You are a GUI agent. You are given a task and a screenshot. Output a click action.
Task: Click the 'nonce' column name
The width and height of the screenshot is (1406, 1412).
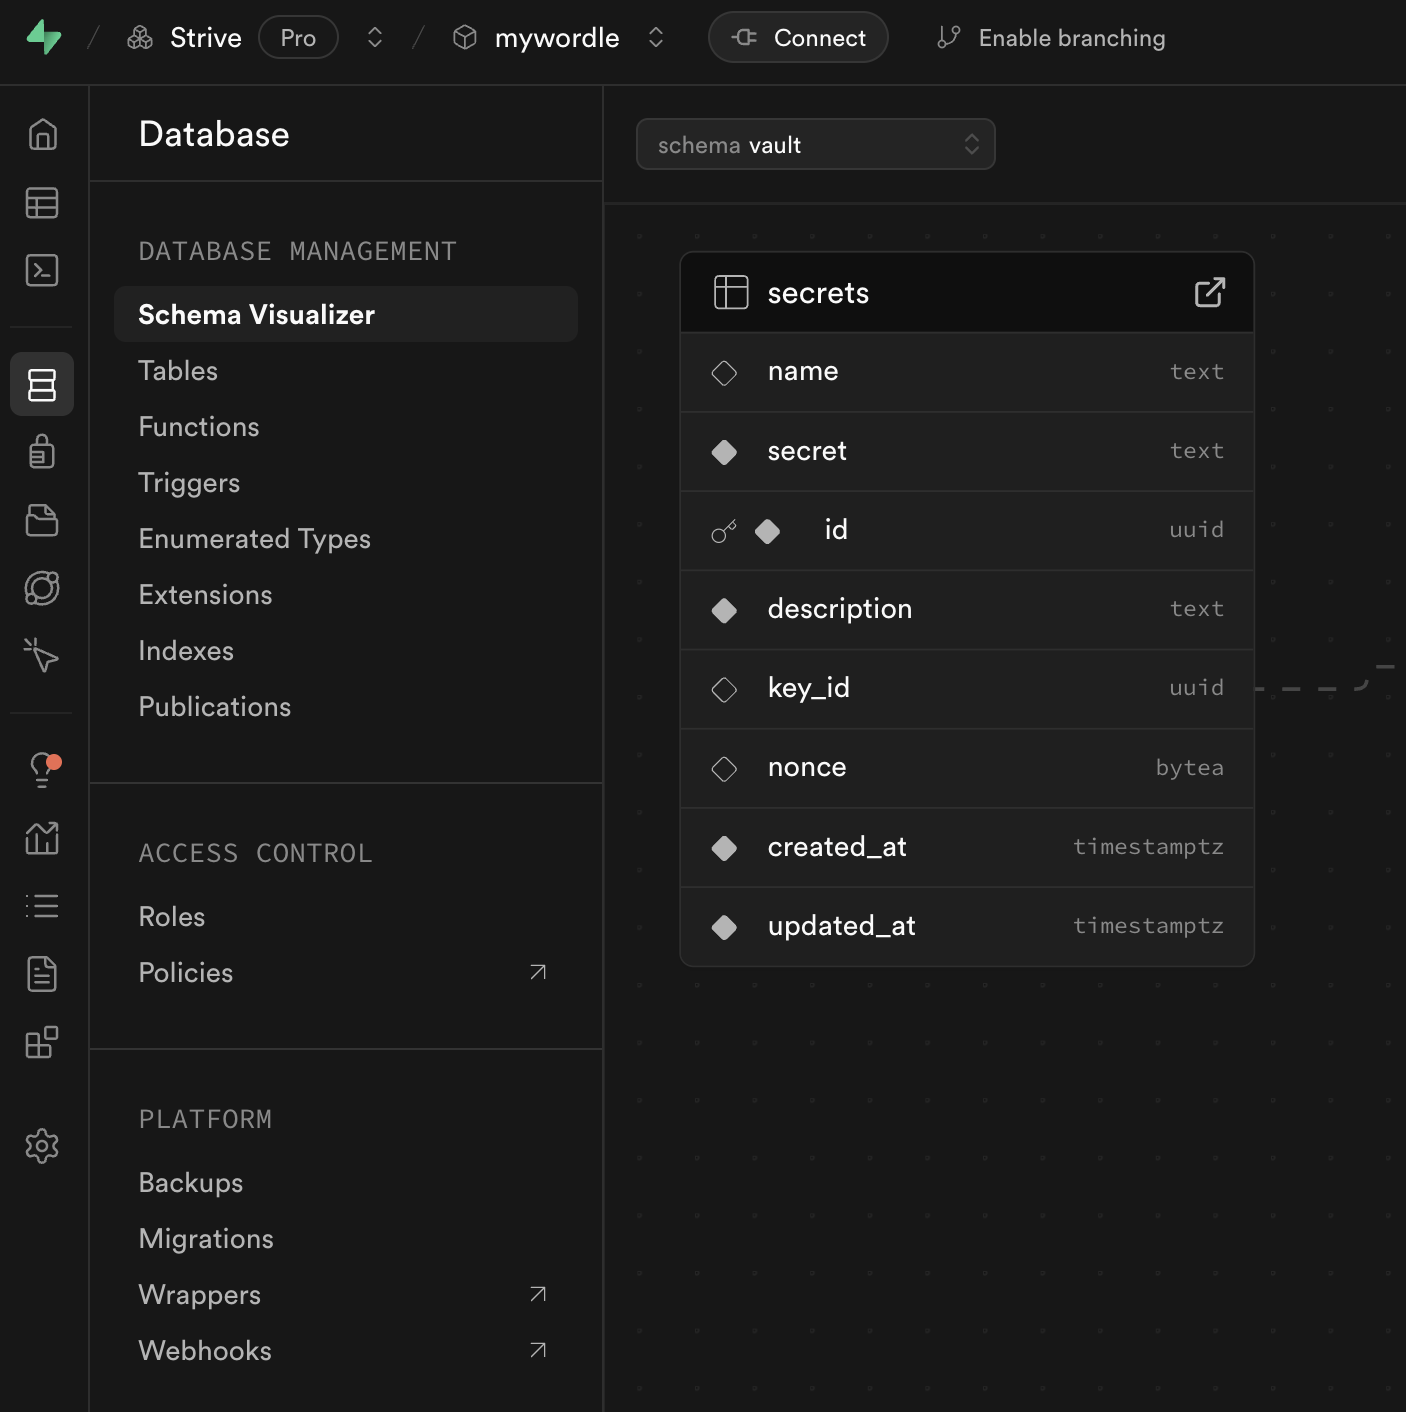[807, 767]
